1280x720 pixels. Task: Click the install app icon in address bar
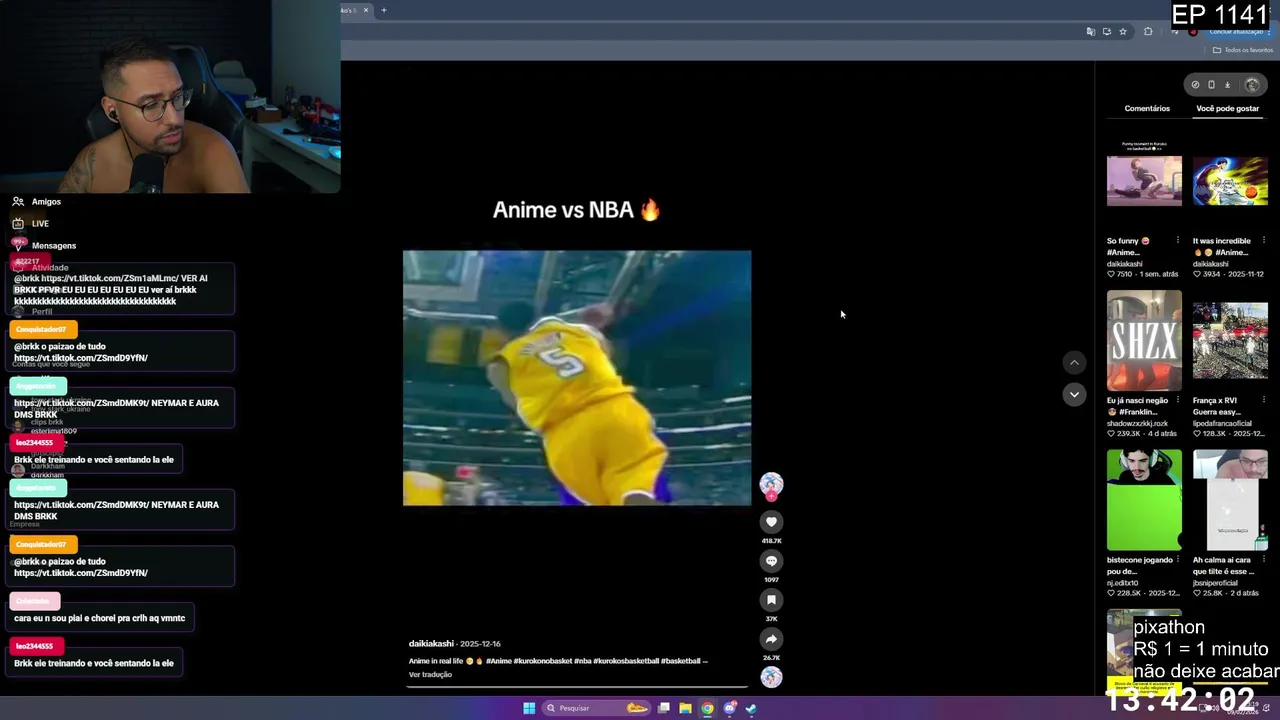[x=1106, y=32]
